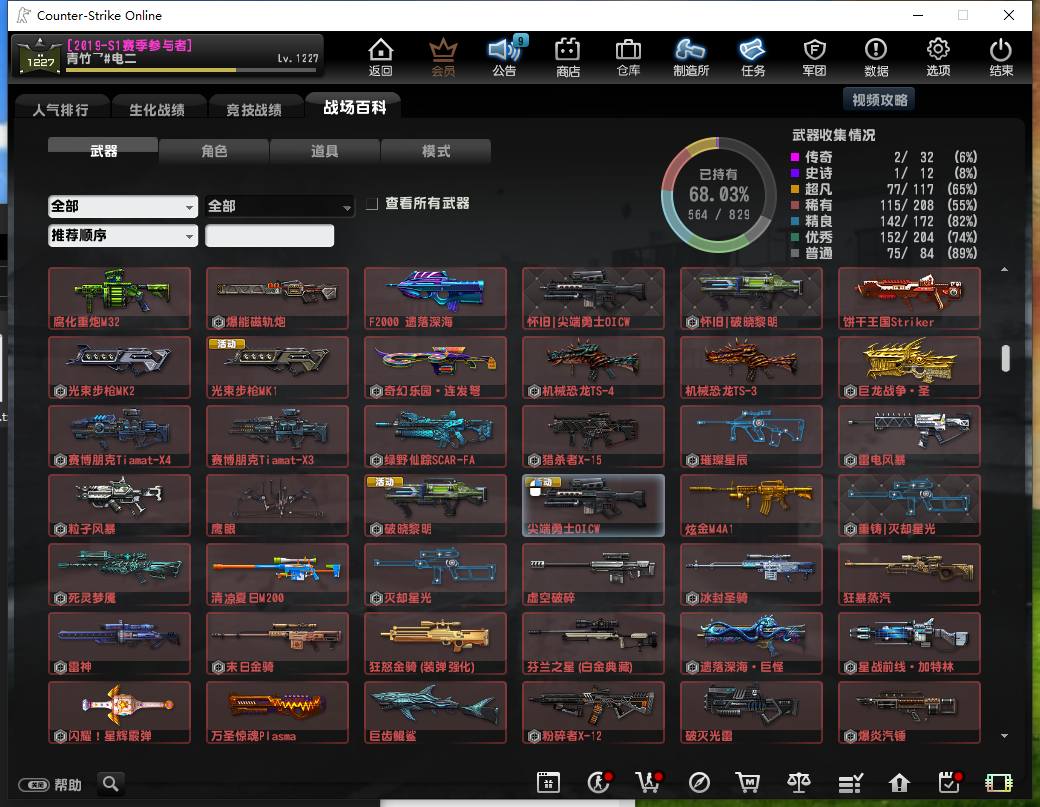
Task: Select the 饼干王国Striker weapon card
Action: point(909,298)
